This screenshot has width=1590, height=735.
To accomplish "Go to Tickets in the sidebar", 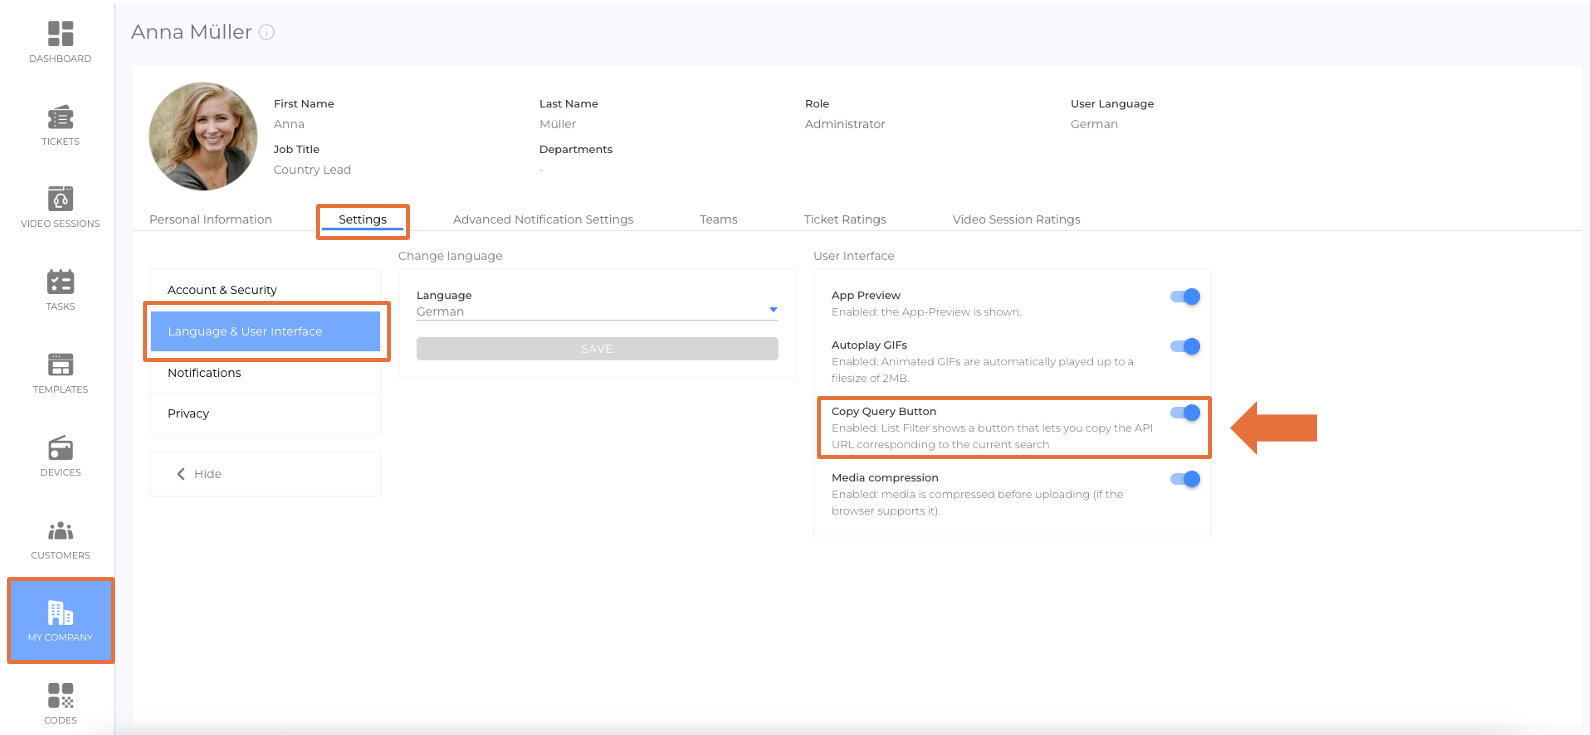I will click(x=60, y=118).
